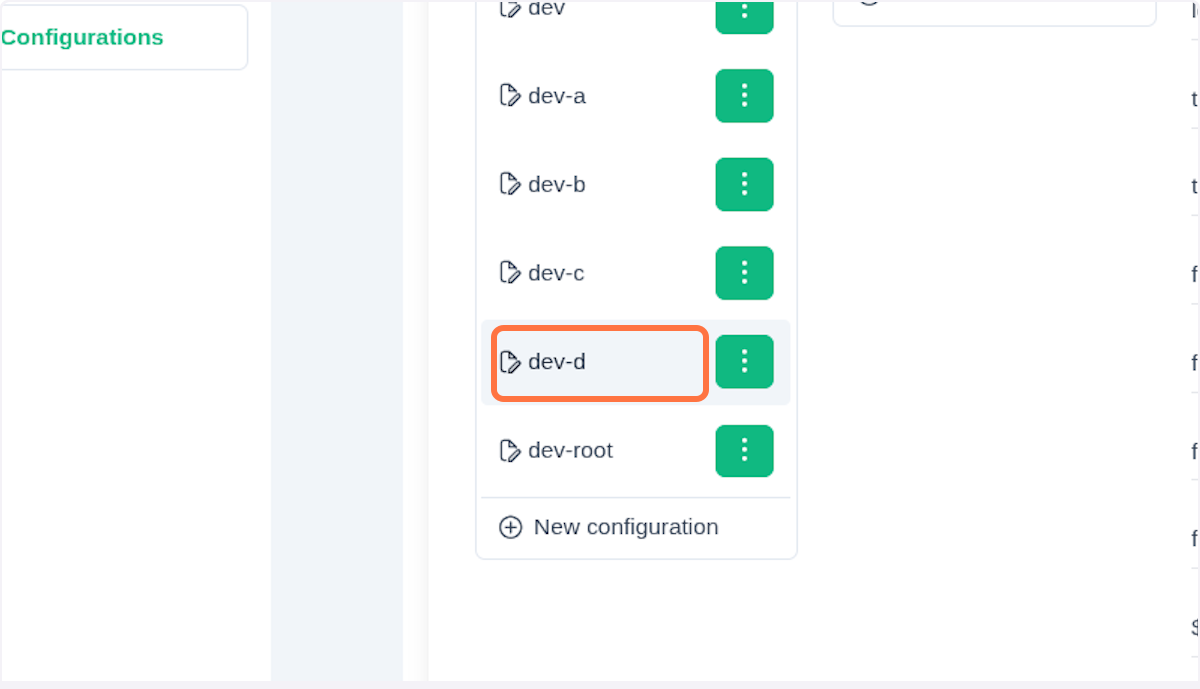The height and width of the screenshot is (689, 1200).
Task: Click the file icon beside dev-b
Action: coord(510,184)
